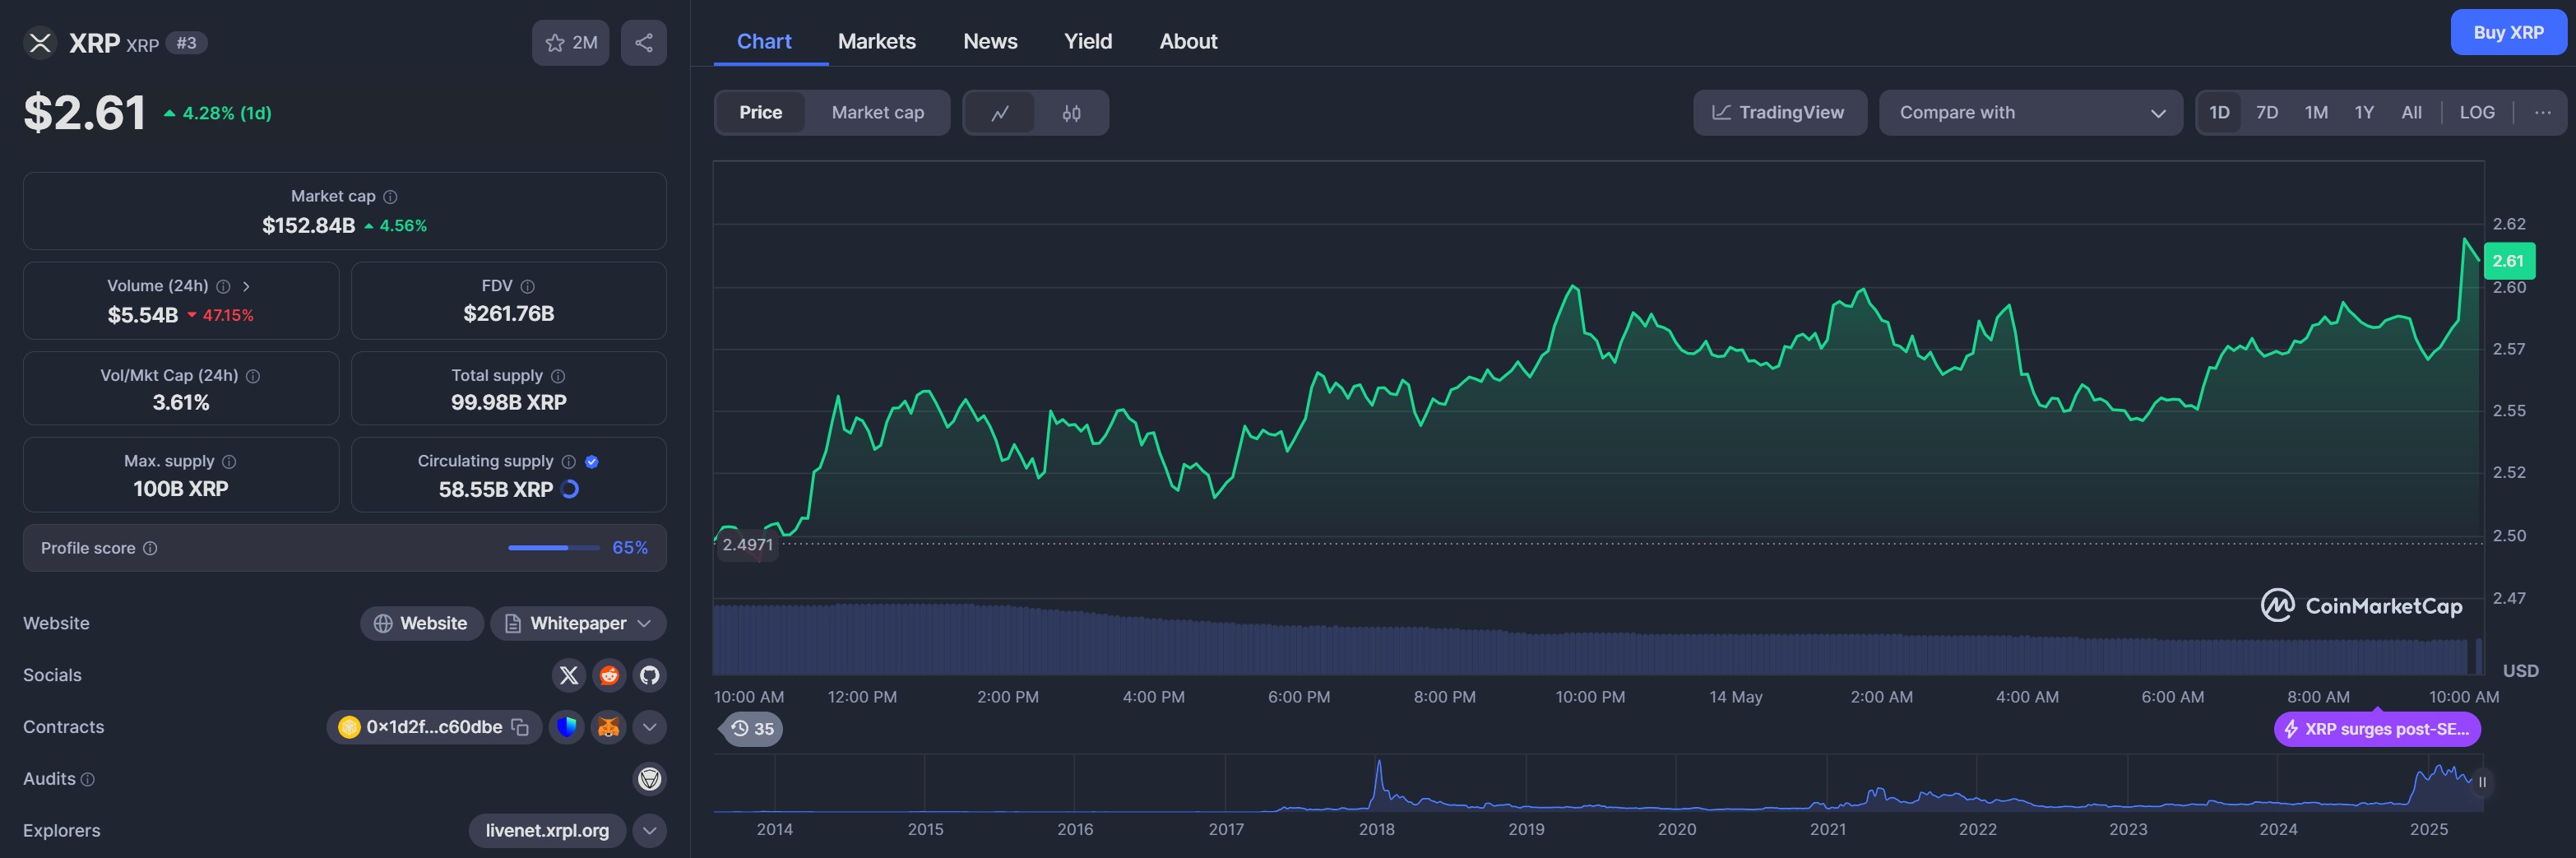This screenshot has height=858, width=2576.
Task: Set chart range to 1D
Action: [2219, 113]
